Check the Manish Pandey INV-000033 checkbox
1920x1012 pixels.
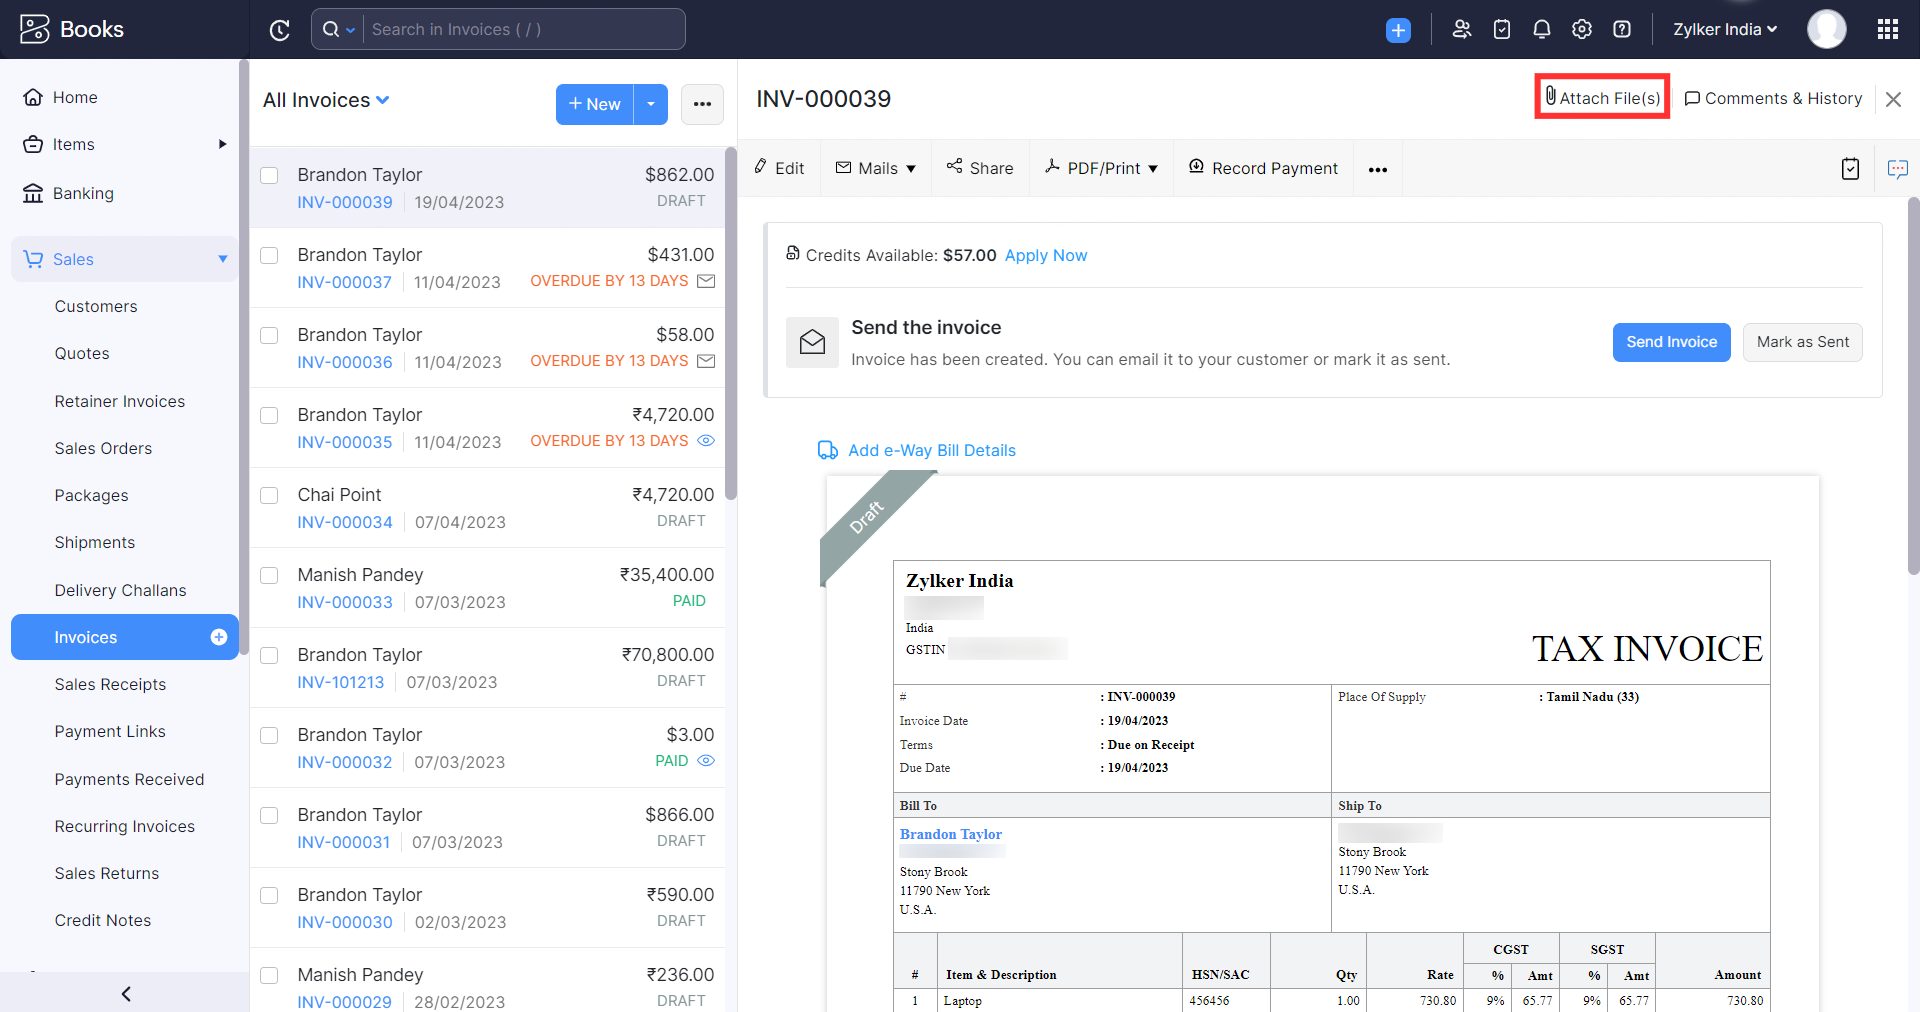pos(269,575)
